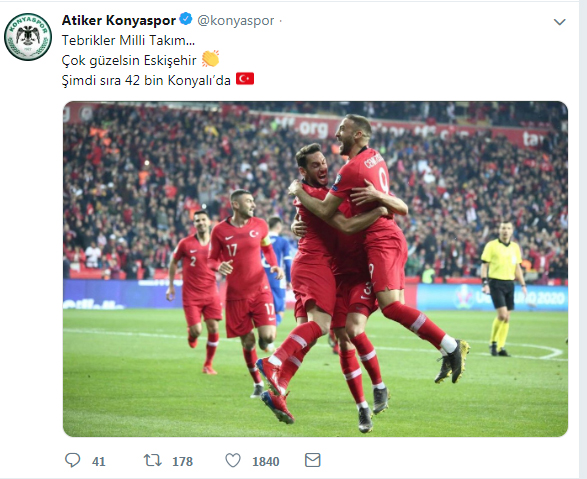Send via the envelope message icon
587x479 pixels.
[313, 460]
